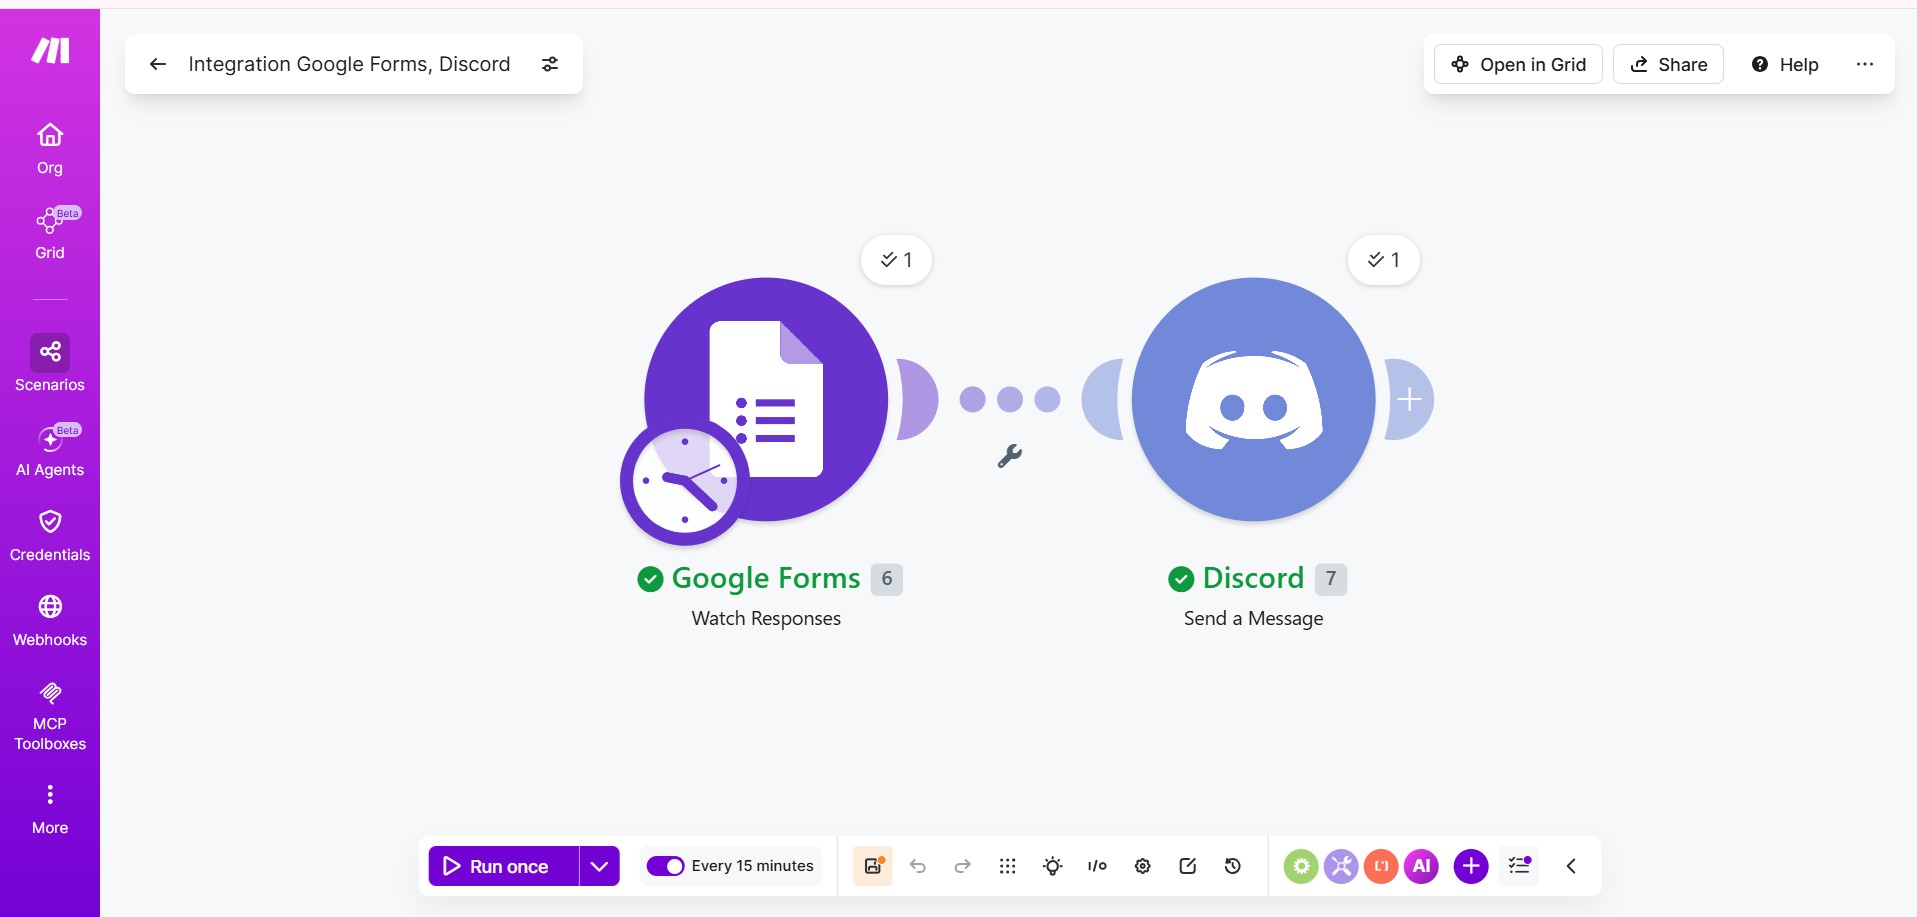View Discord execution bubble showing 1
The image size is (1917, 917).
coord(1384,260)
